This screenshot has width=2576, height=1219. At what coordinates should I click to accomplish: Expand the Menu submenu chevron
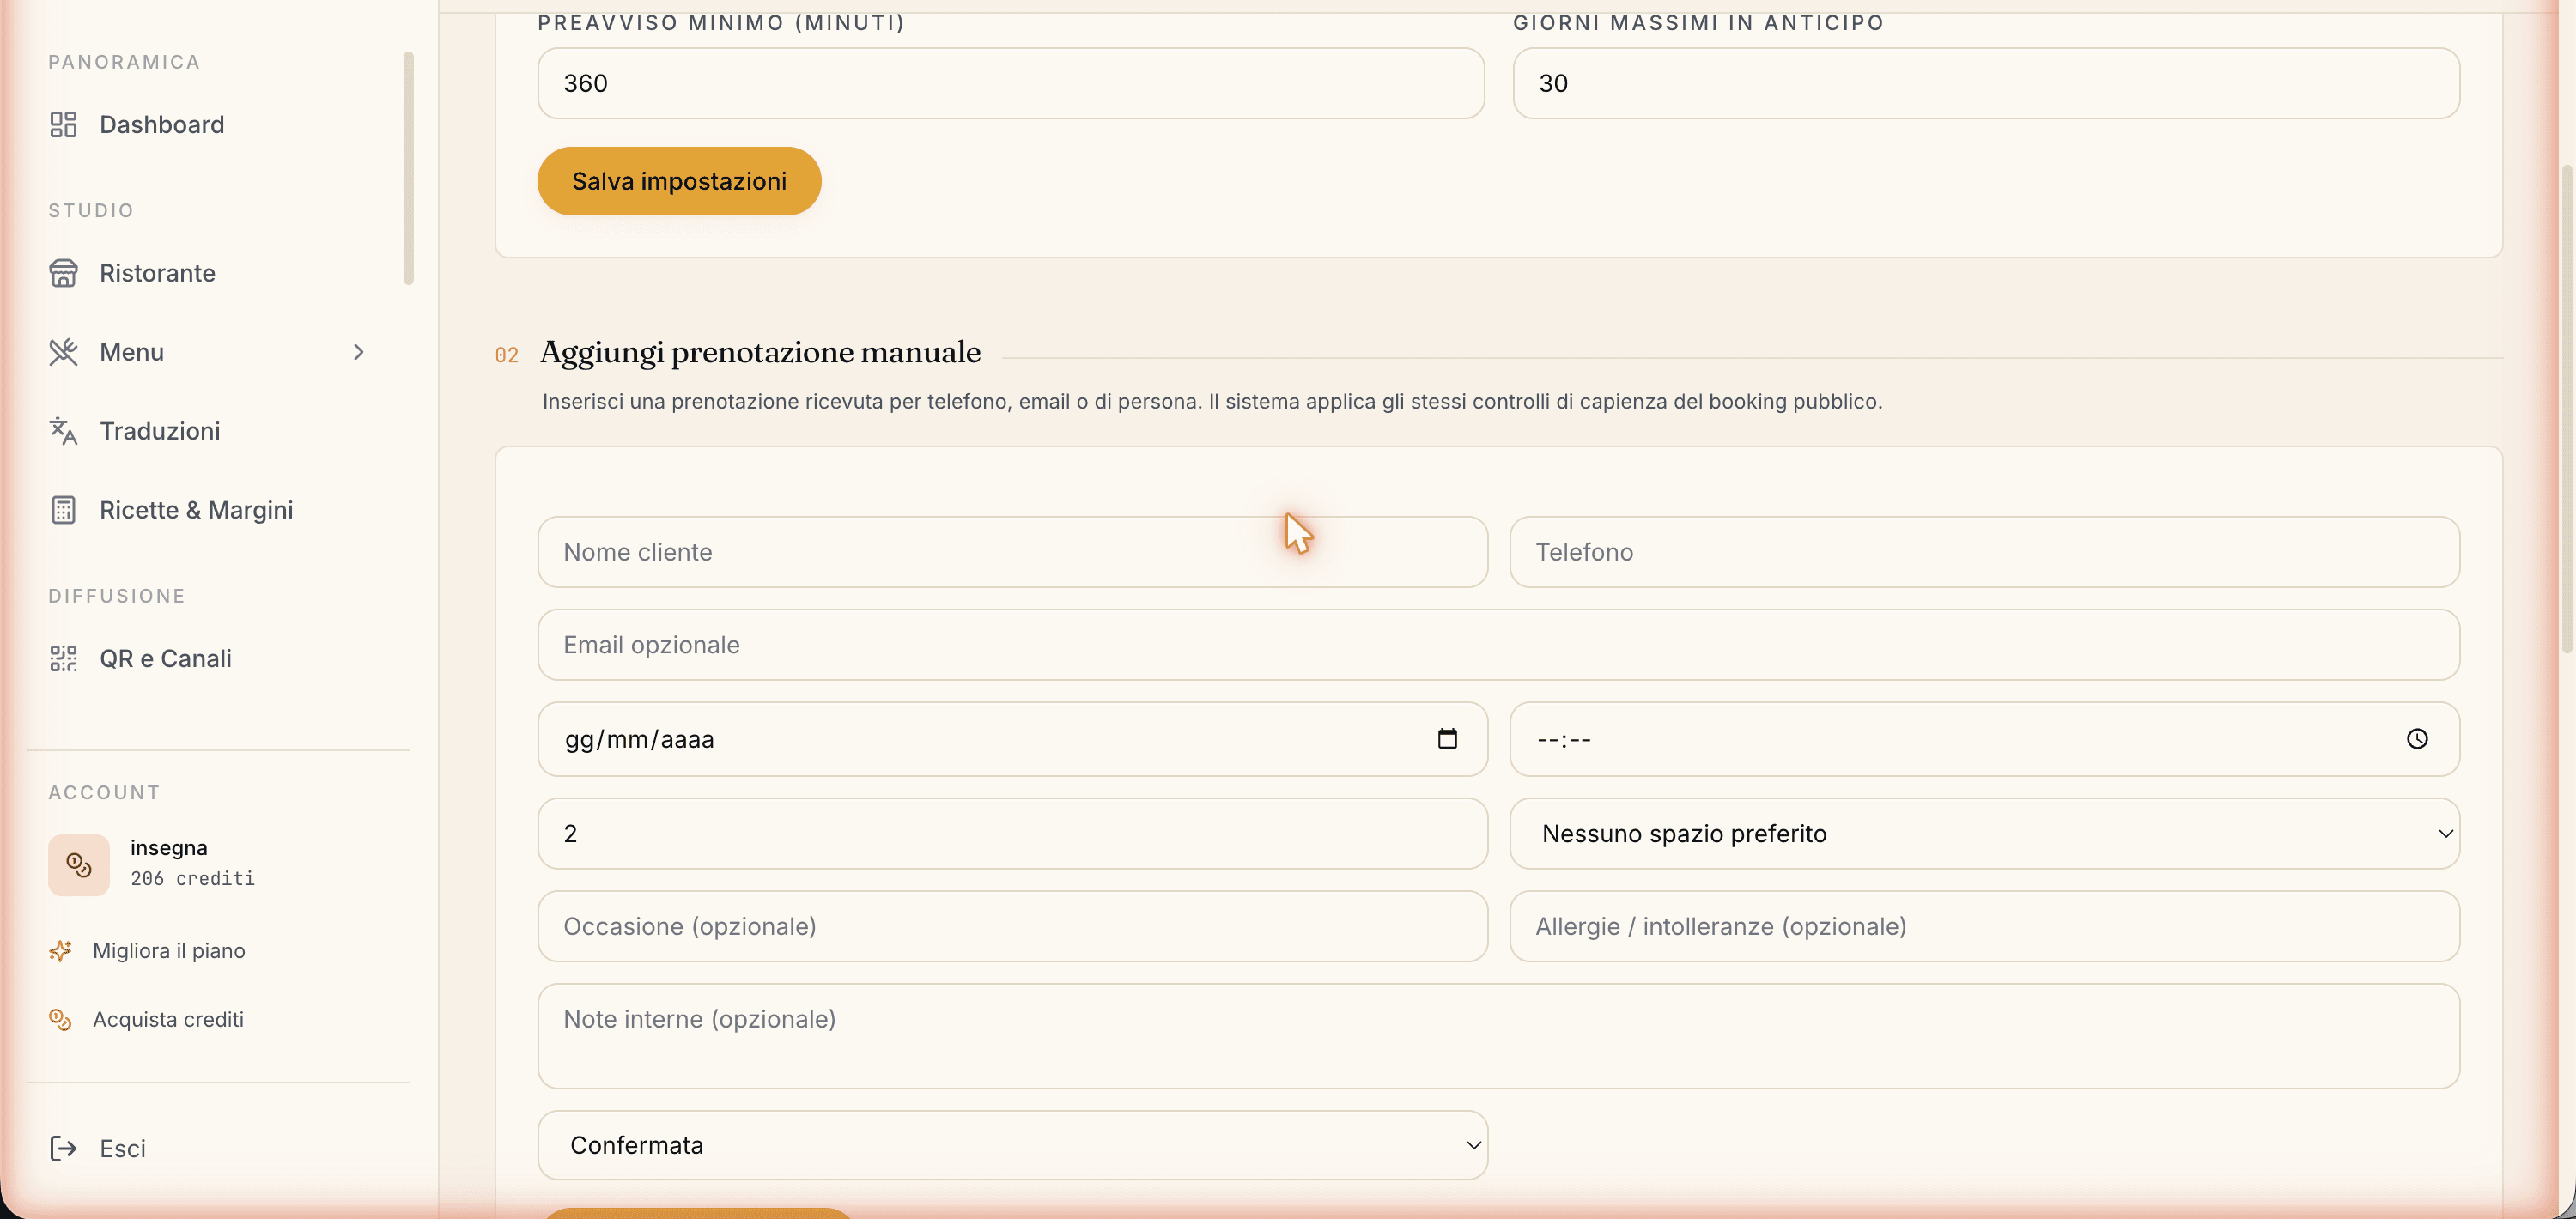(x=358, y=352)
